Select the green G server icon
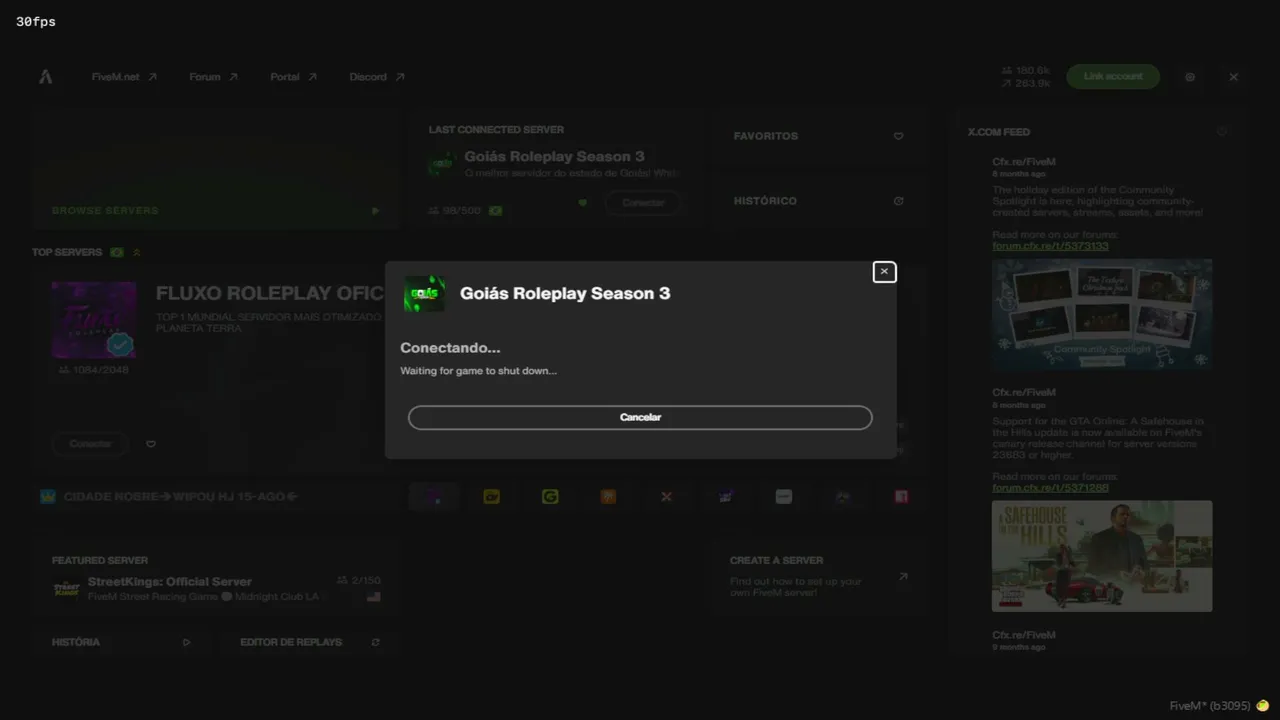 tap(550, 496)
